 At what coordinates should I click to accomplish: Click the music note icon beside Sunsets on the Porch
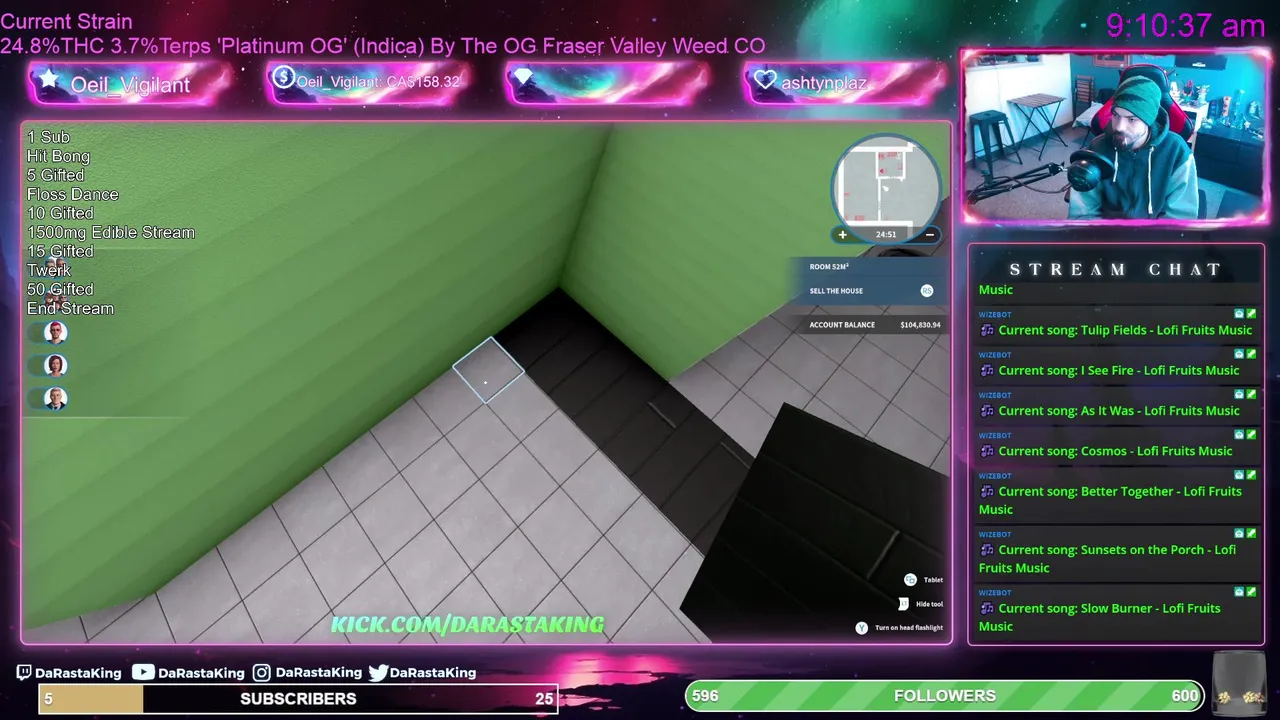[x=987, y=550]
